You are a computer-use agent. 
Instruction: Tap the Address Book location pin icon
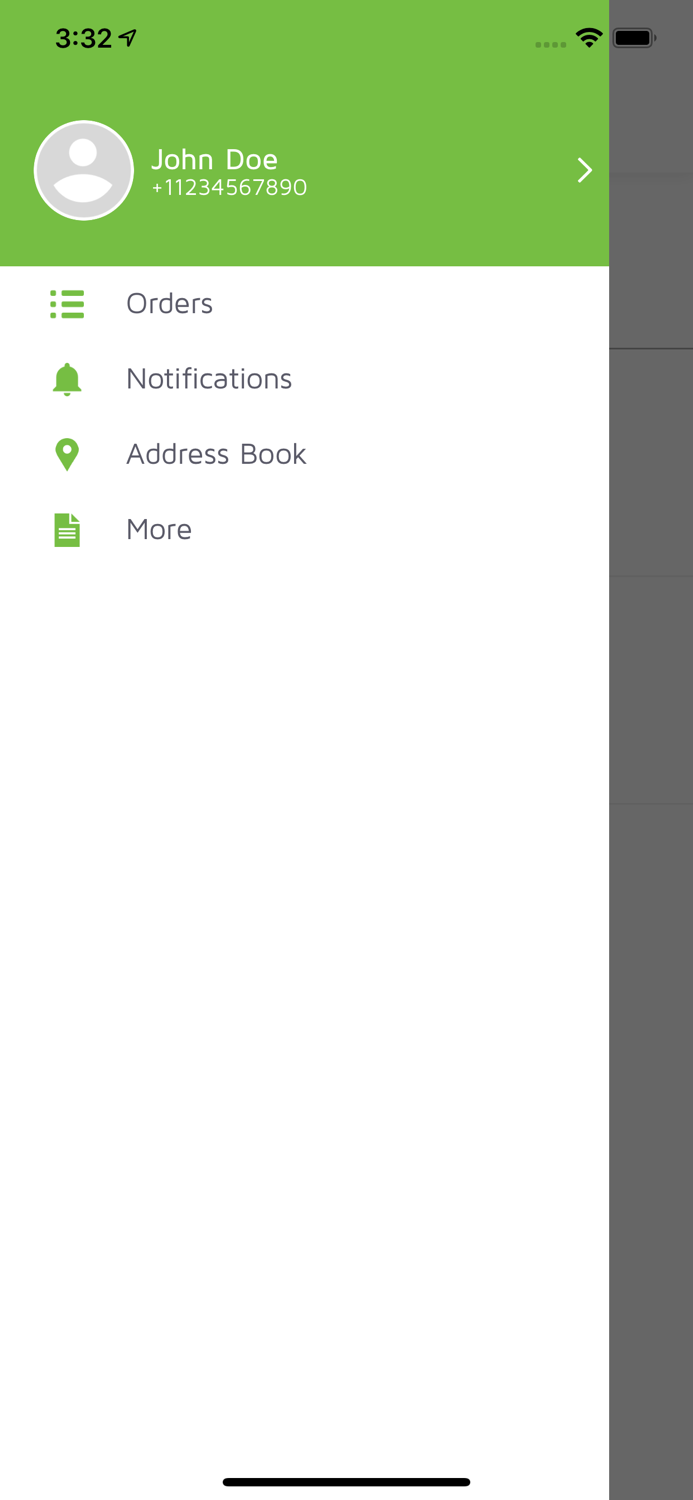click(67, 454)
